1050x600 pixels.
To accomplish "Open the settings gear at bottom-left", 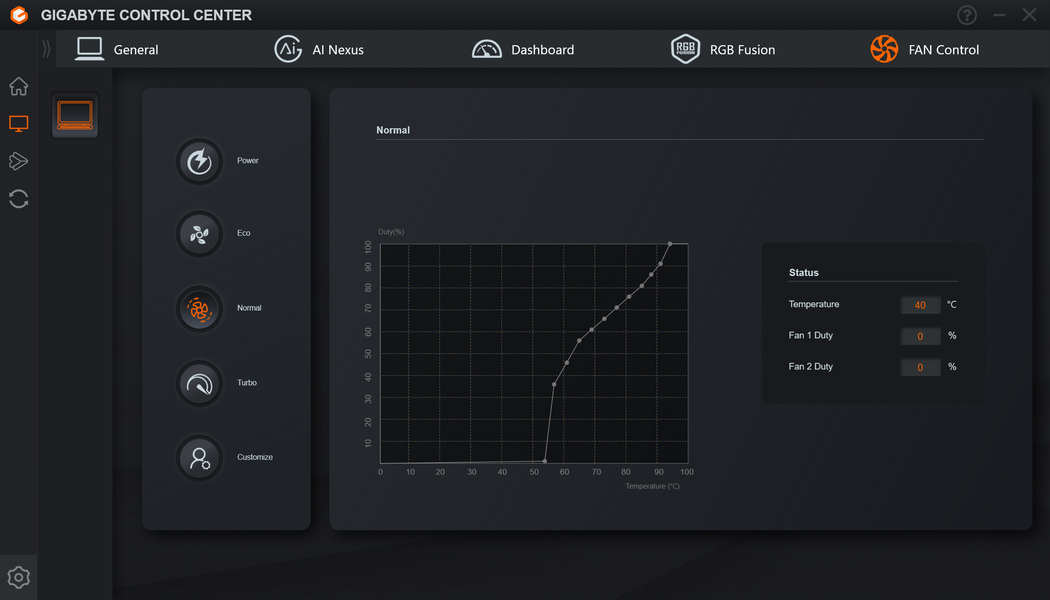I will (x=19, y=577).
